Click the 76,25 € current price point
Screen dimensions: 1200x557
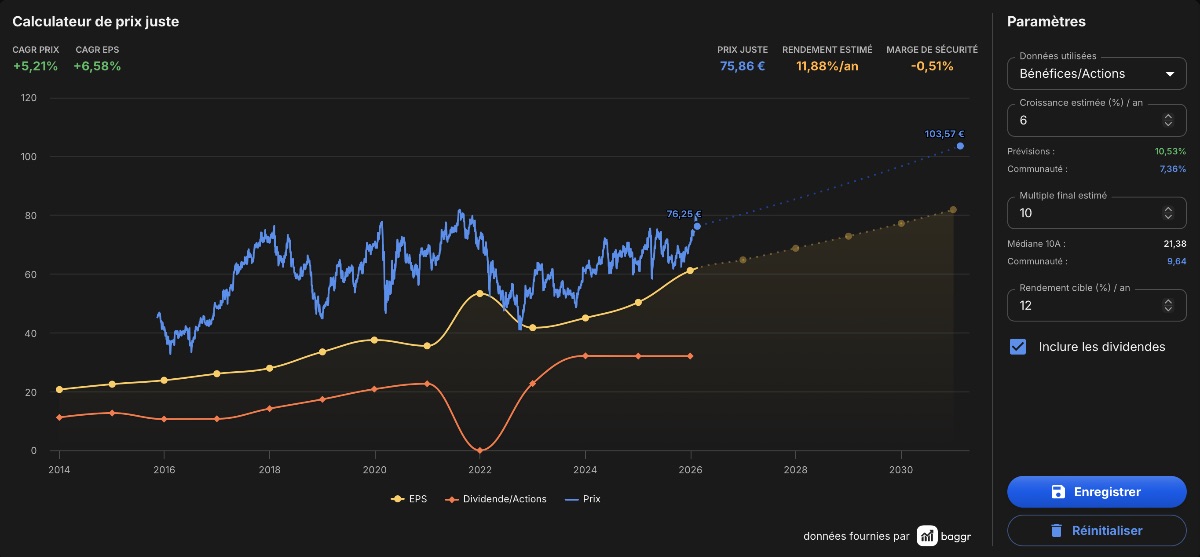point(697,227)
